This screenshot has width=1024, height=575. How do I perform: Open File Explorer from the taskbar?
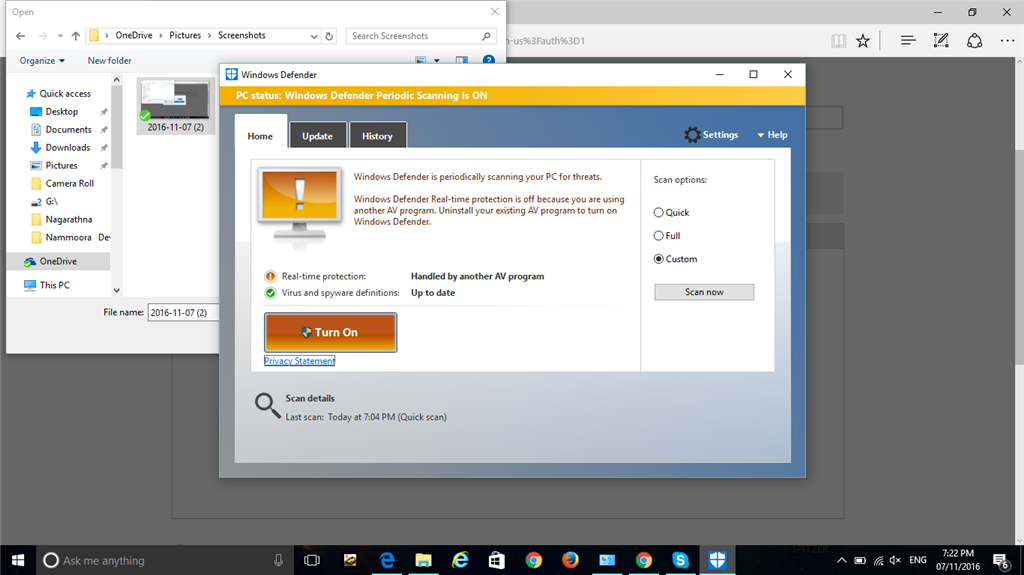[423, 560]
